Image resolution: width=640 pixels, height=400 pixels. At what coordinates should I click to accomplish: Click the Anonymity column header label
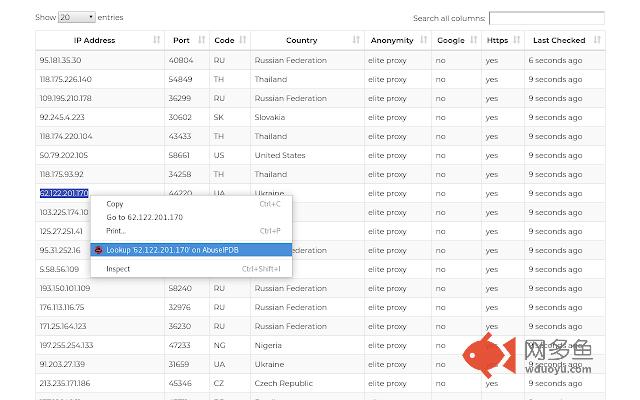[392, 40]
